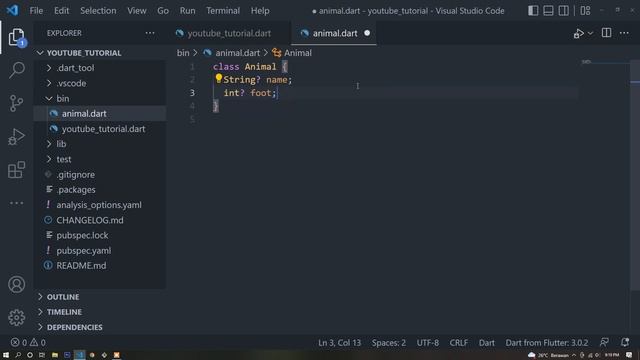The image size is (640, 360).
Task: Open the Windows Start menu
Action: coord(6,355)
